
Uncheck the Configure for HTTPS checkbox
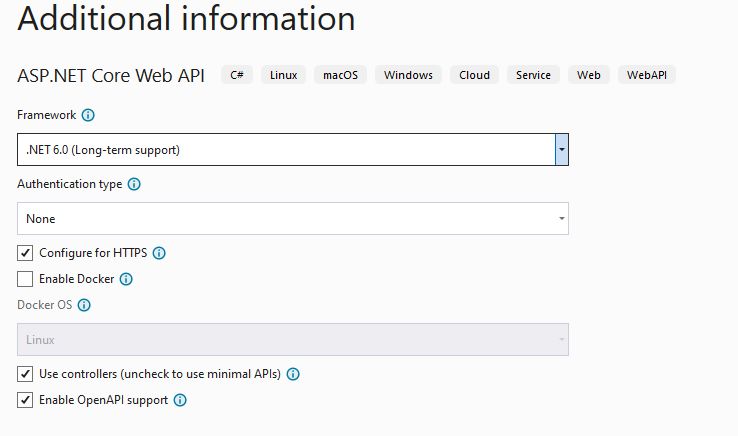pos(25,253)
